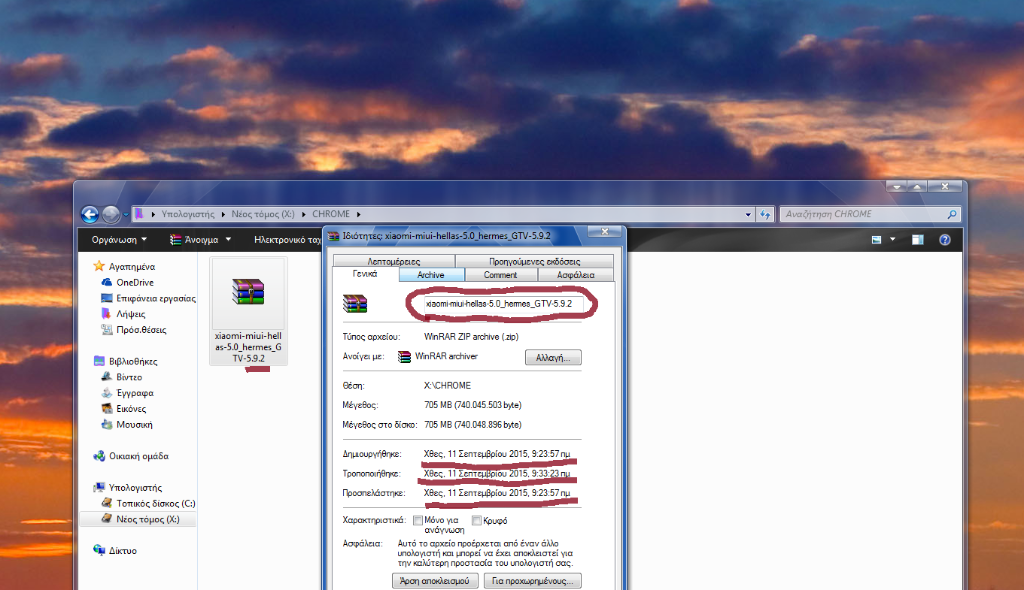Click the change view icon in Explorer toolbar
Screen dimensions: 1024x590
[x=876, y=240]
